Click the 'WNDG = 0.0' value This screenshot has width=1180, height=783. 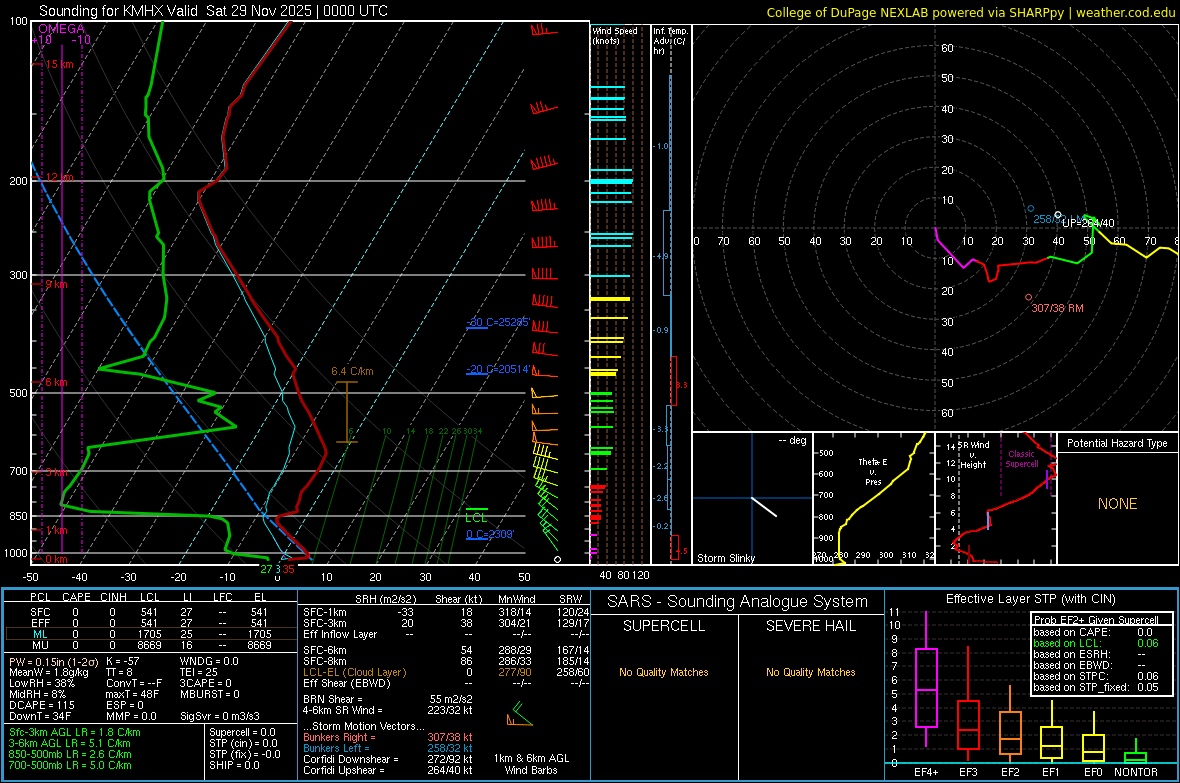tap(209, 661)
